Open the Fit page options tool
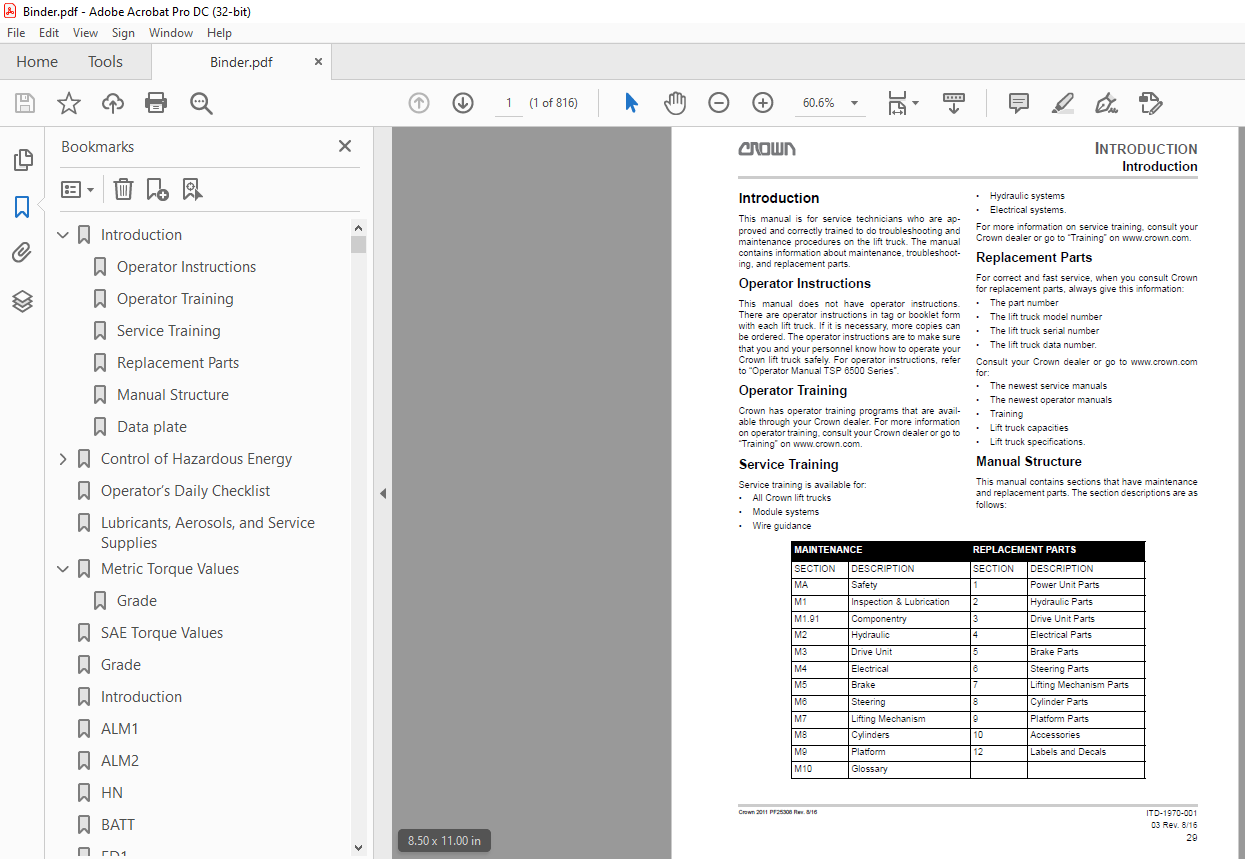 (x=902, y=103)
